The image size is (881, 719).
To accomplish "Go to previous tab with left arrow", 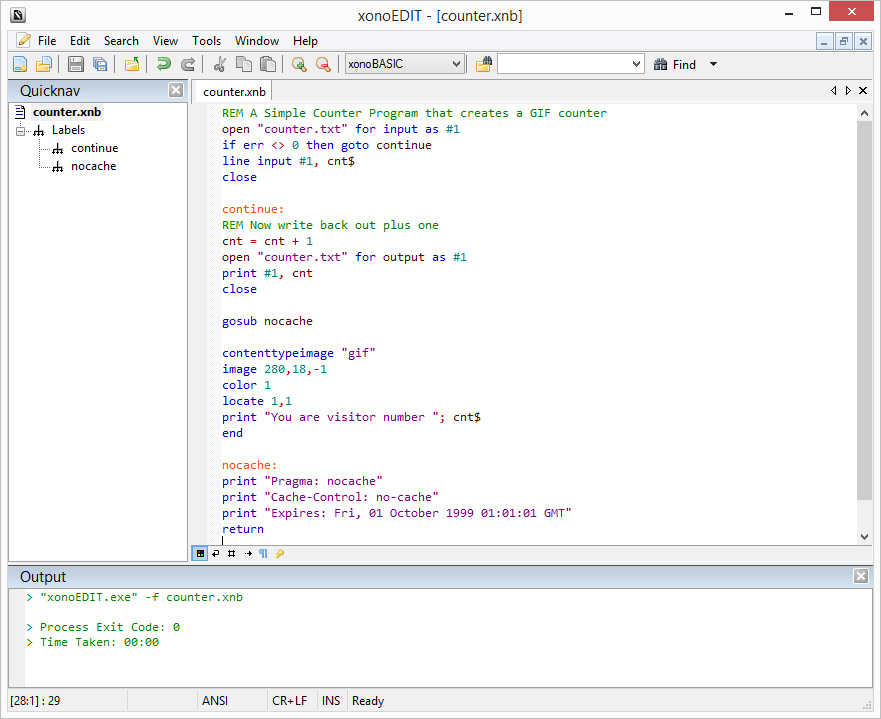I will point(833,90).
